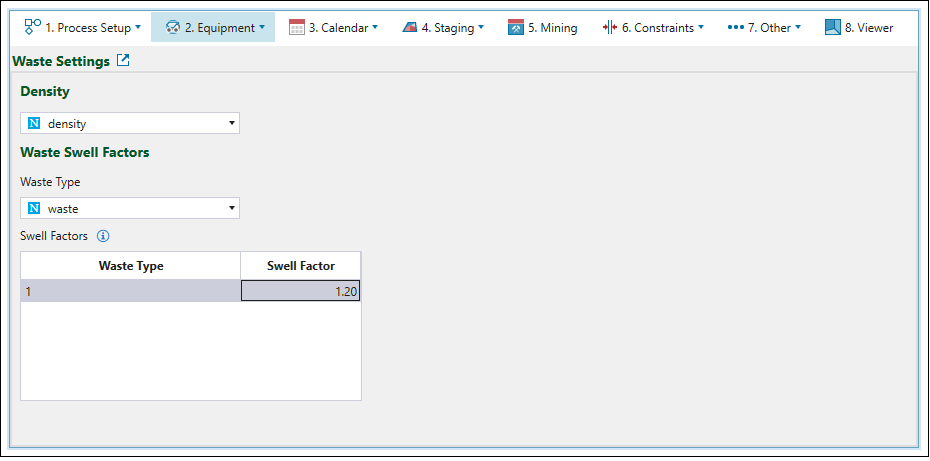Click the Constraints tab icon
The image size is (930, 461).
click(610, 27)
